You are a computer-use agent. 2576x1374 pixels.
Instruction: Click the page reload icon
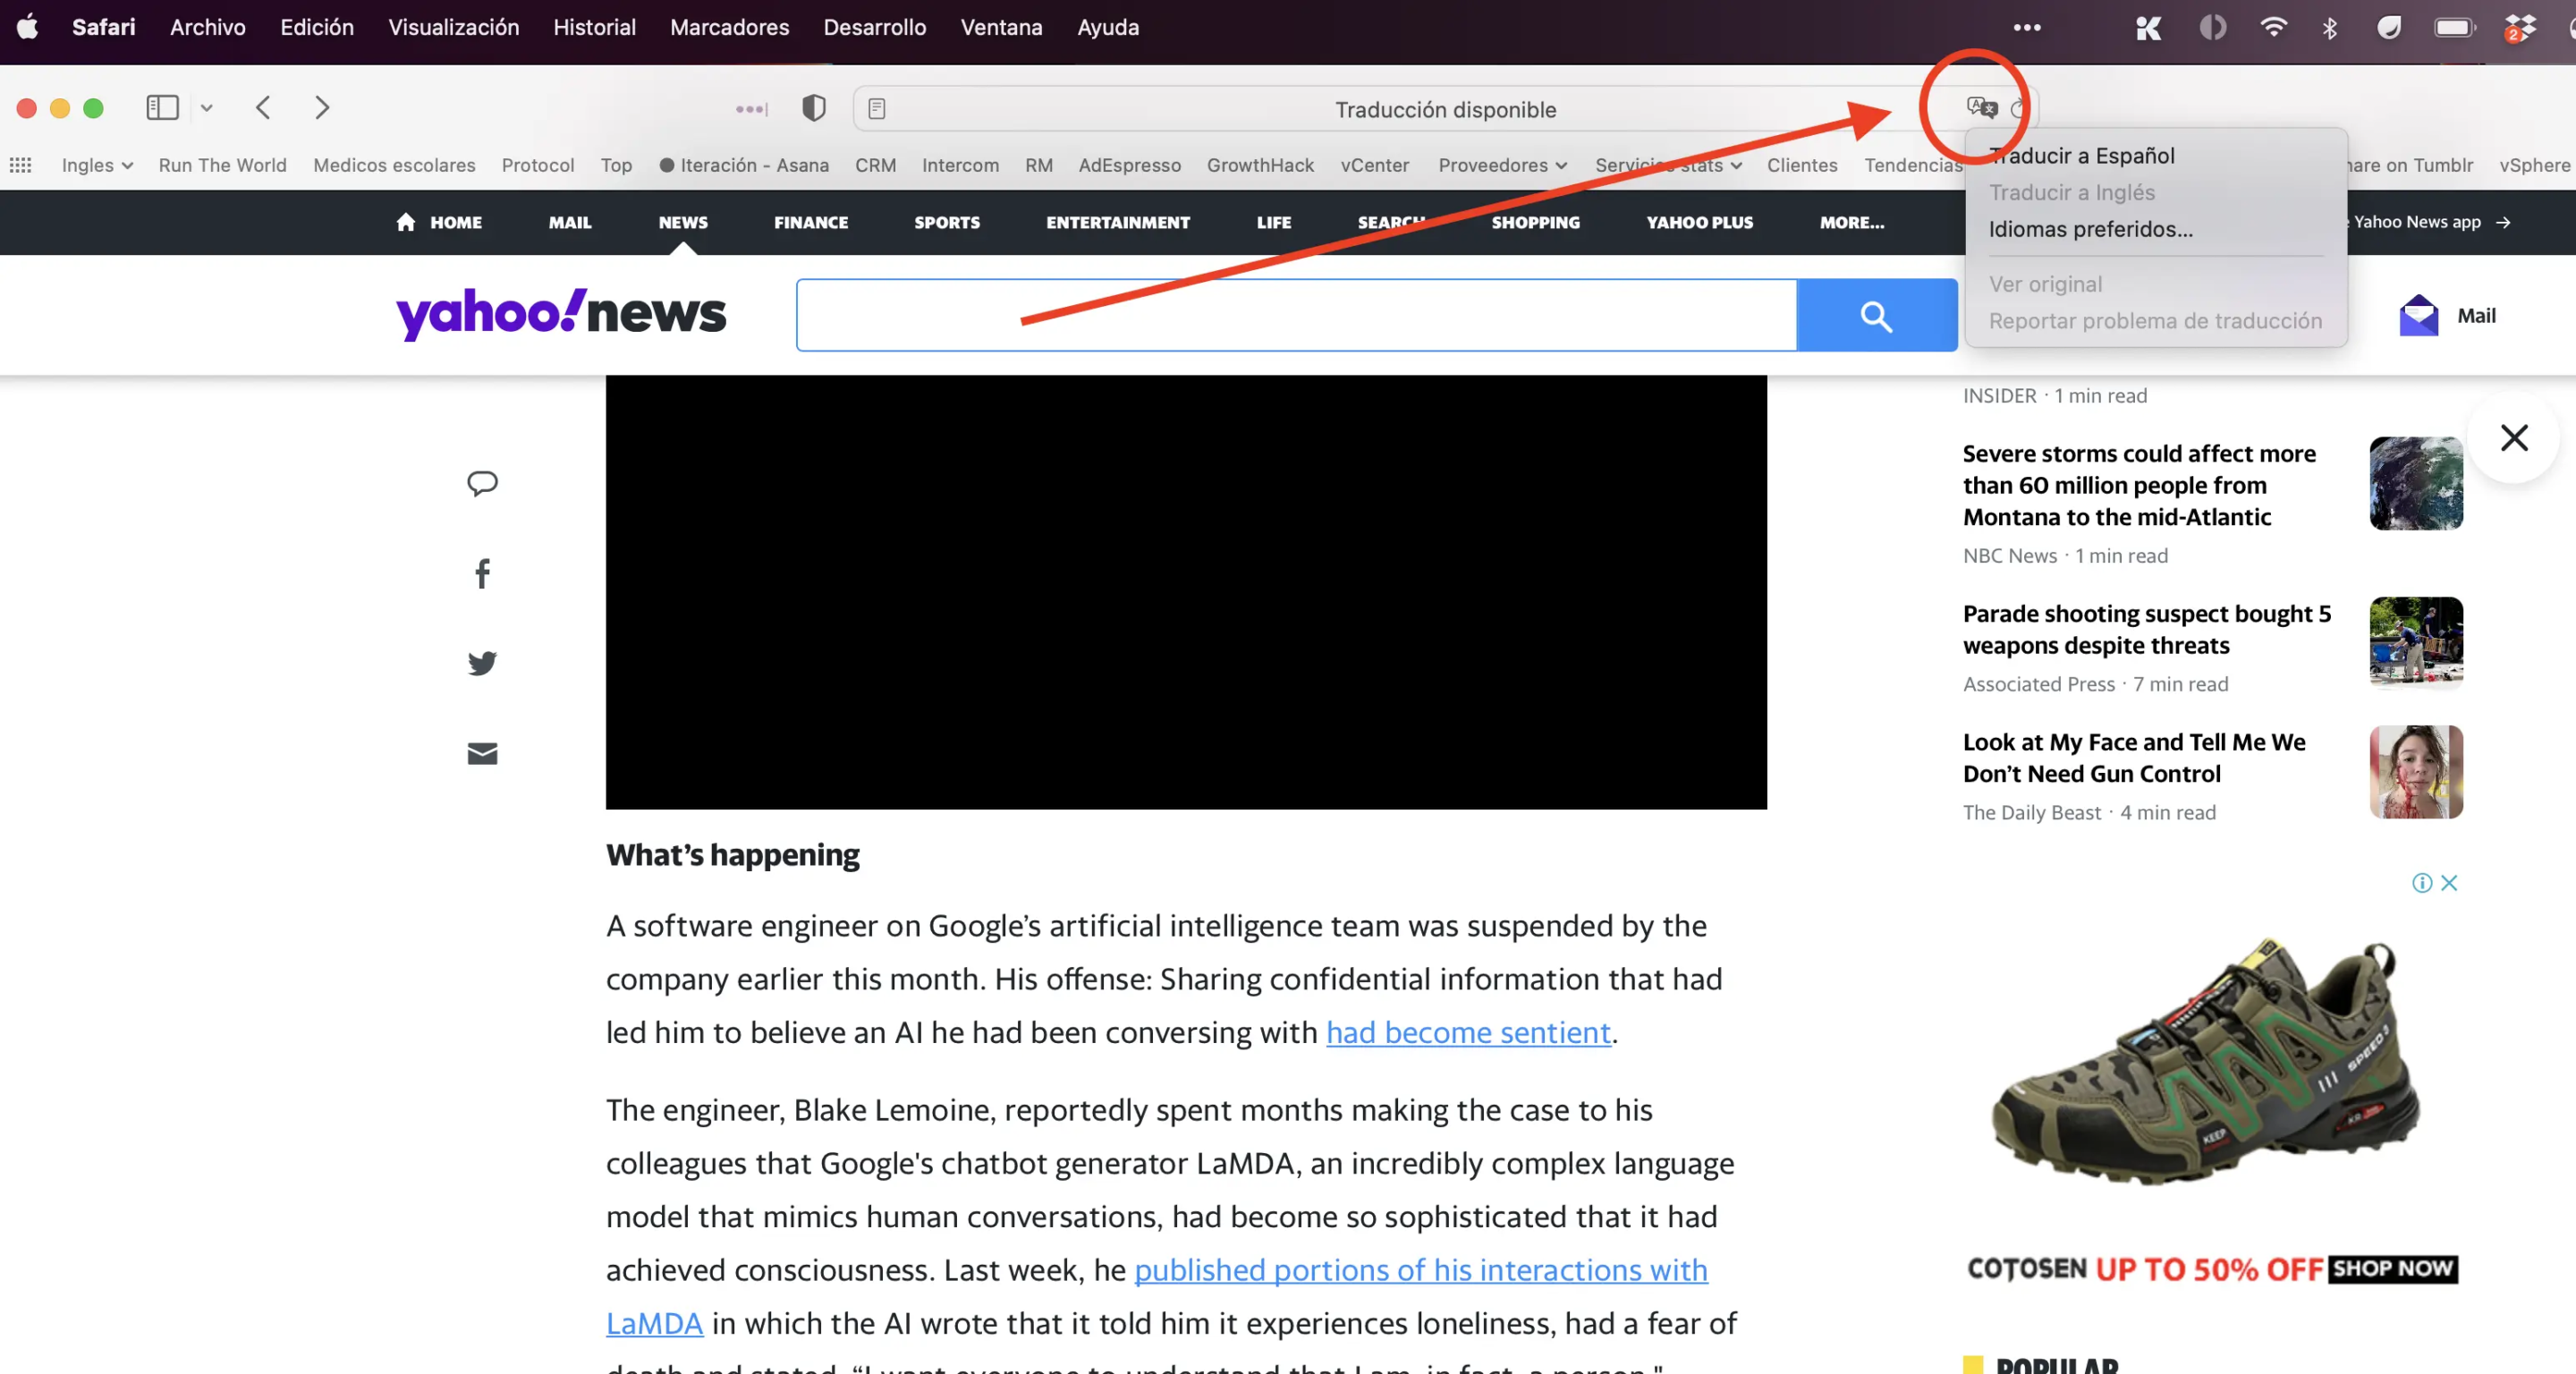pos(2018,108)
